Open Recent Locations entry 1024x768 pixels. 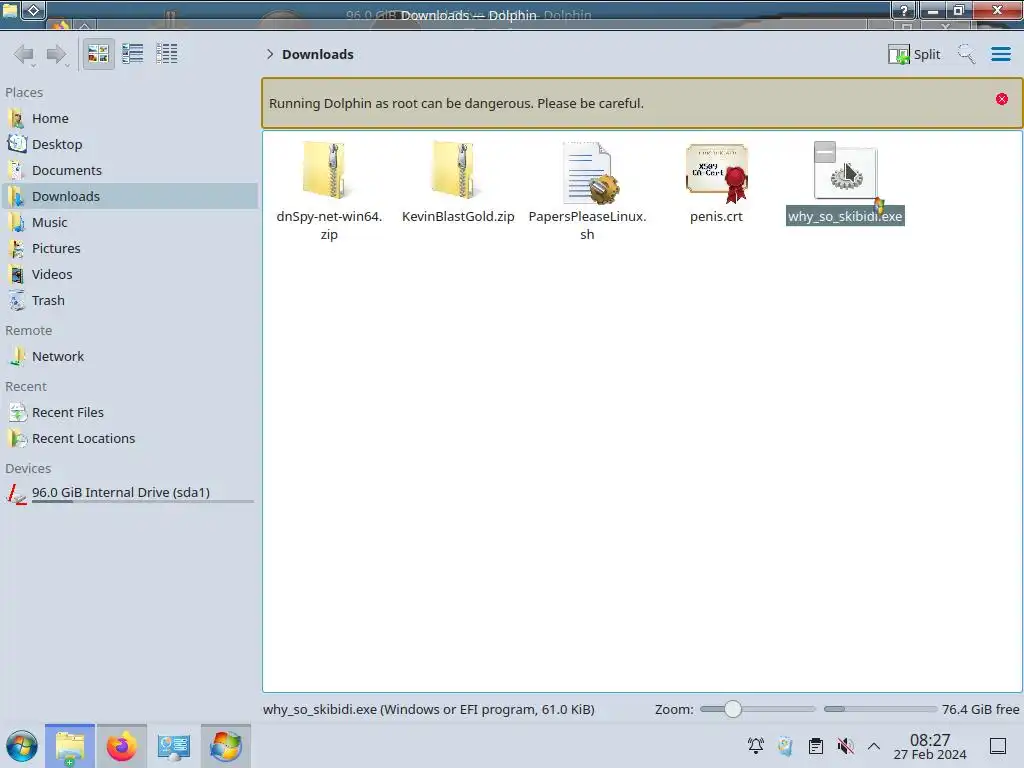click(x=130, y=439)
